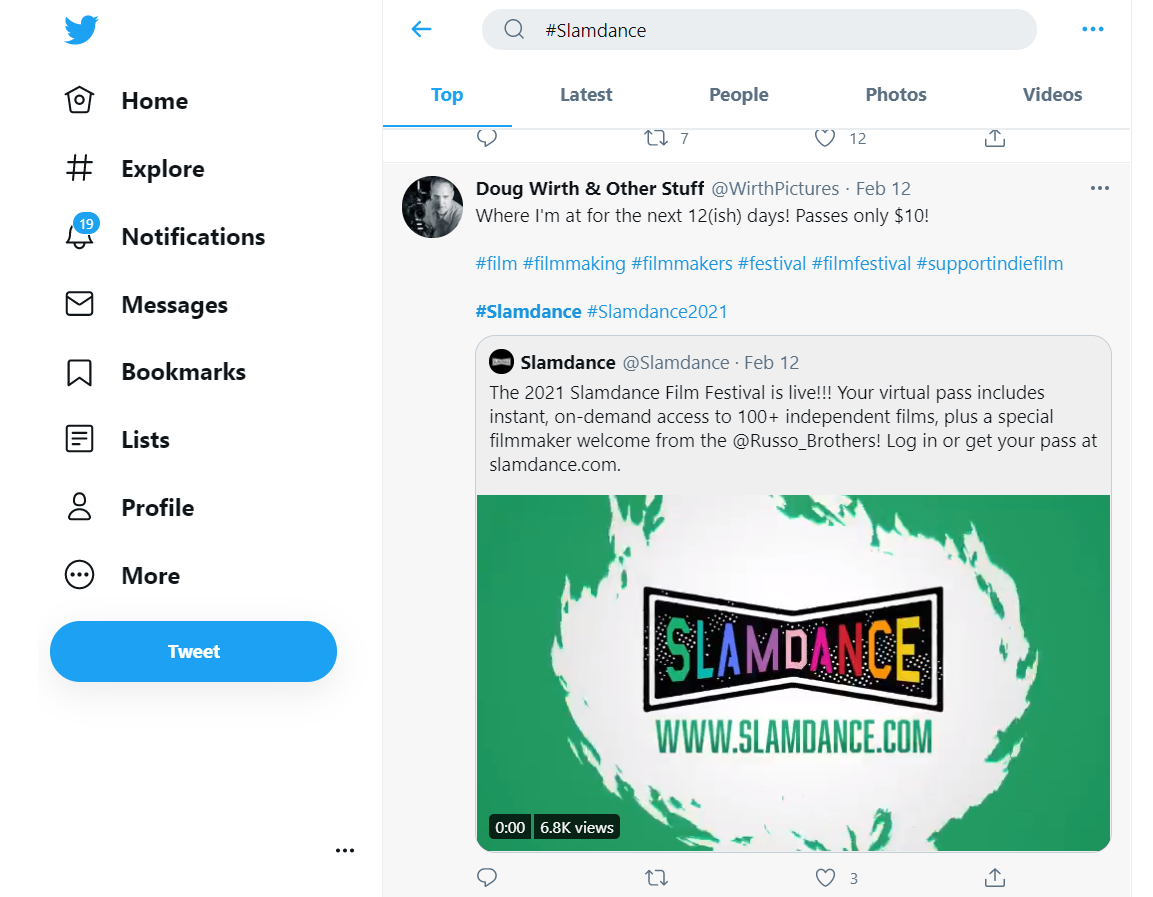
Task: Switch to the Latest tab
Action: tap(586, 95)
